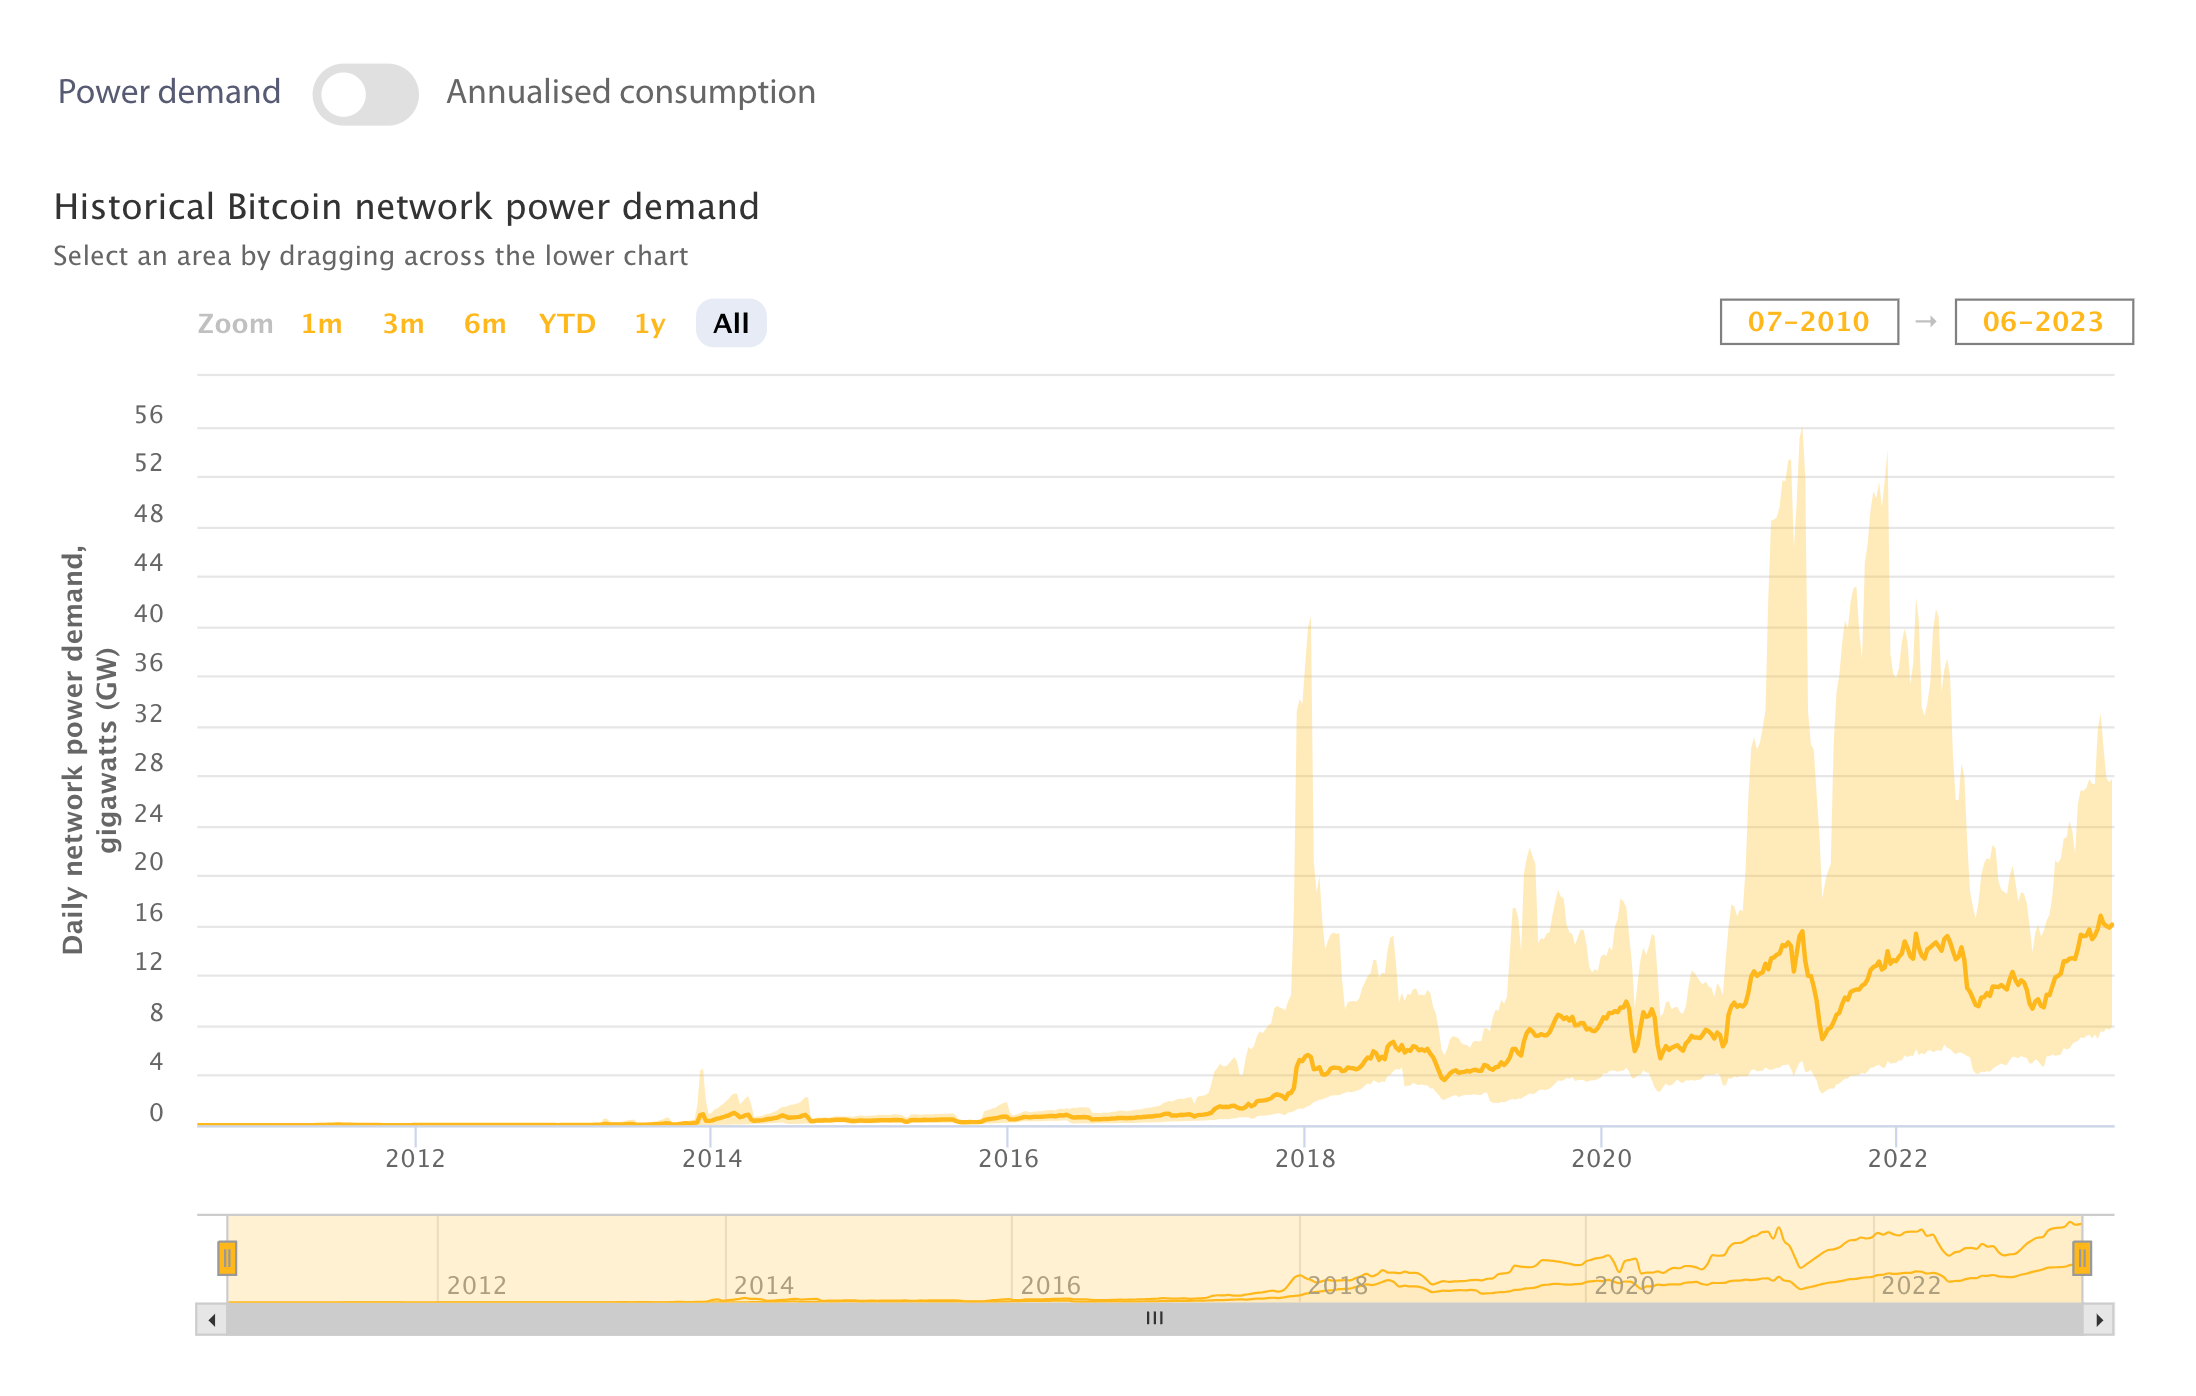2196x1396 pixels.
Task: Toggle Power demand / Annualised consumption switch
Action: pyautogui.click(x=365, y=94)
